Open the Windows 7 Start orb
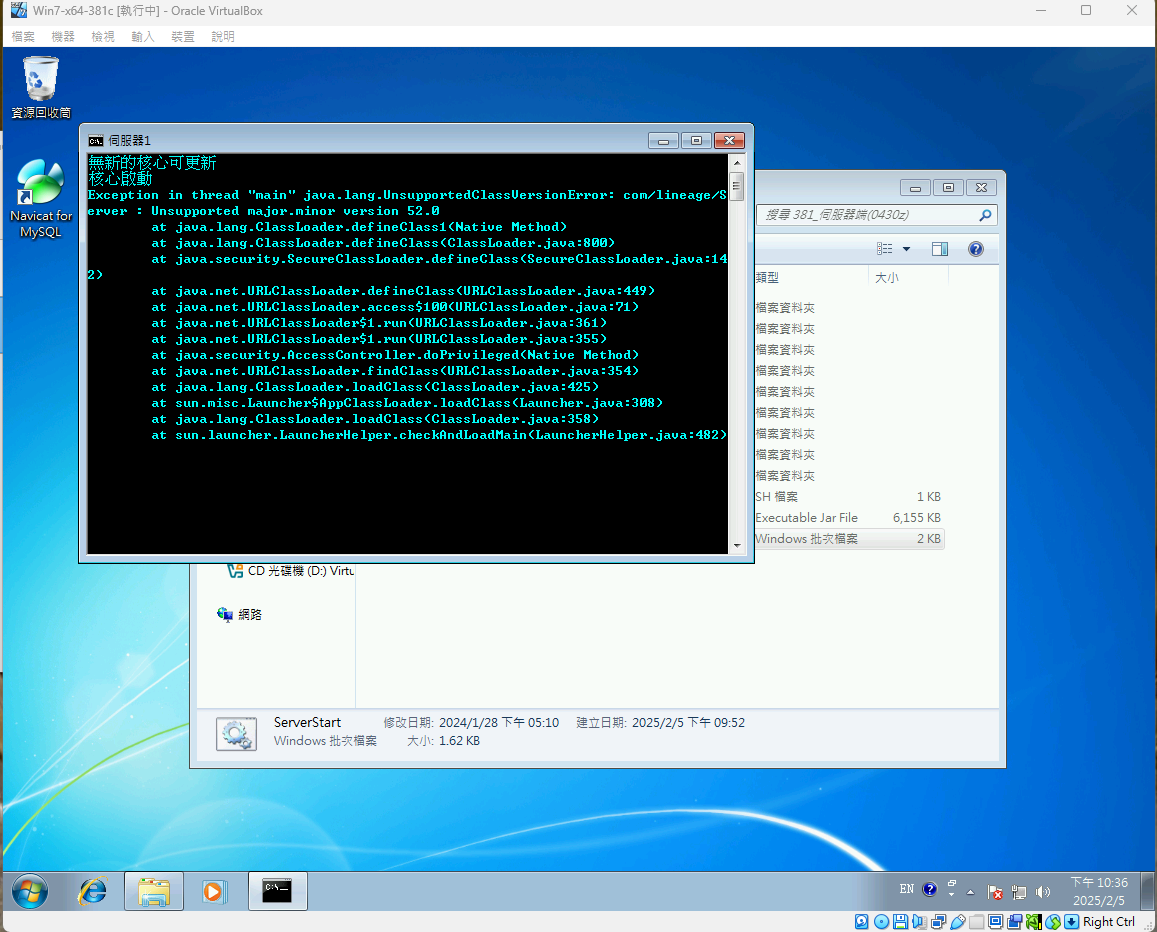 (x=30, y=891)
